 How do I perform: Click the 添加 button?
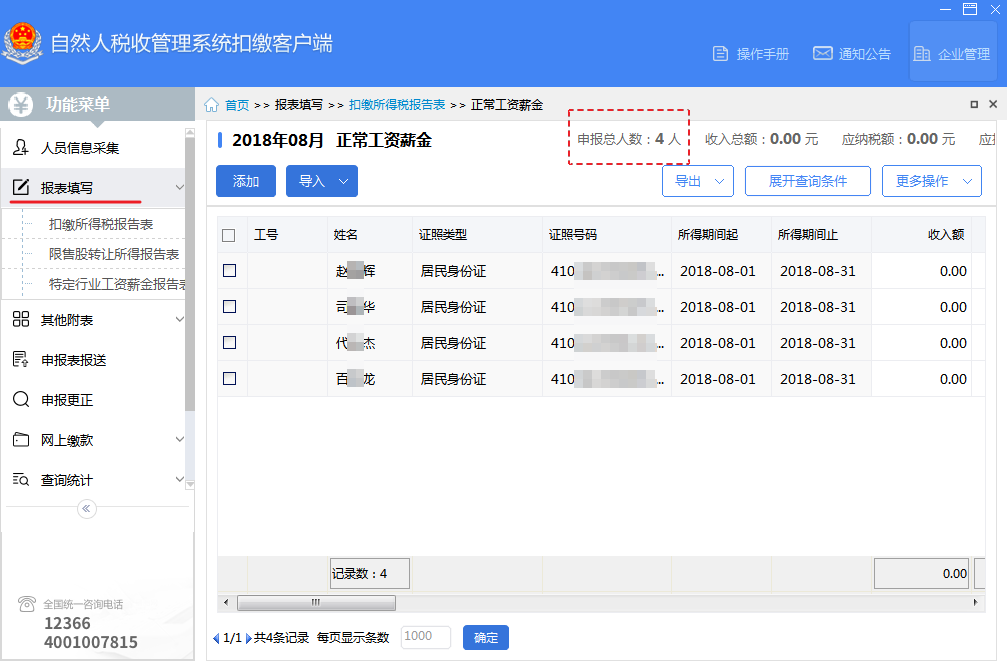click(246, 181)
